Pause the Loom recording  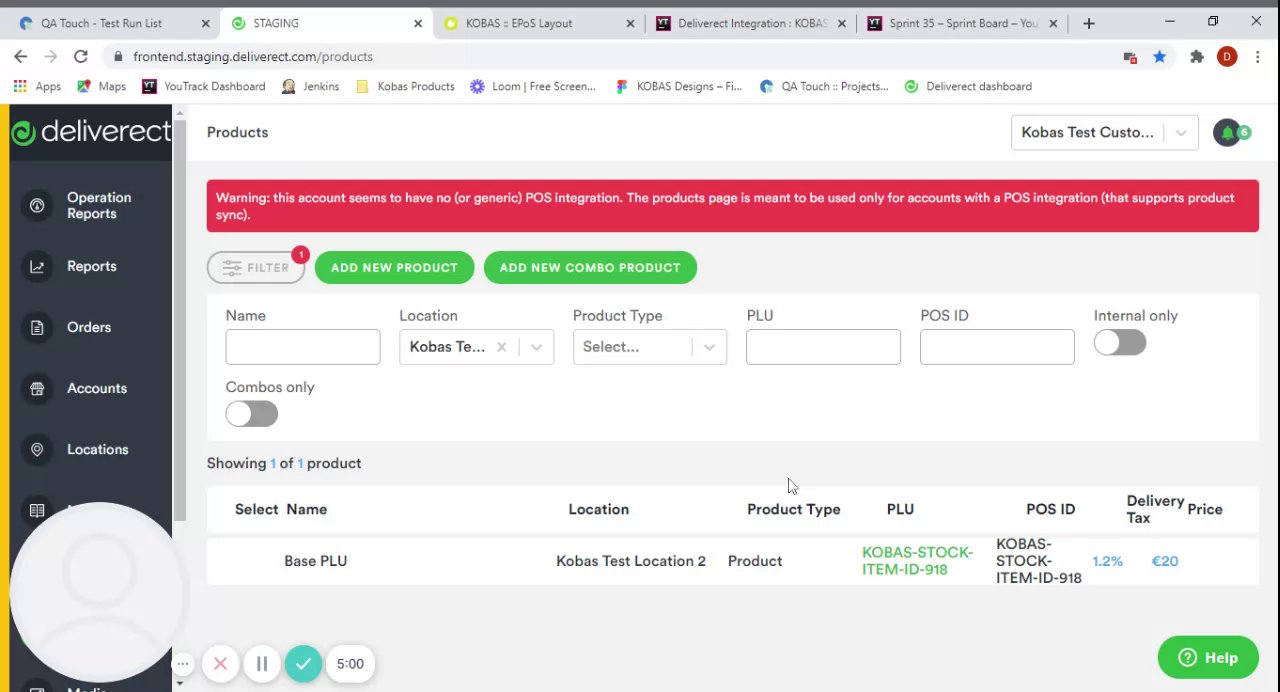click(262, 663)
